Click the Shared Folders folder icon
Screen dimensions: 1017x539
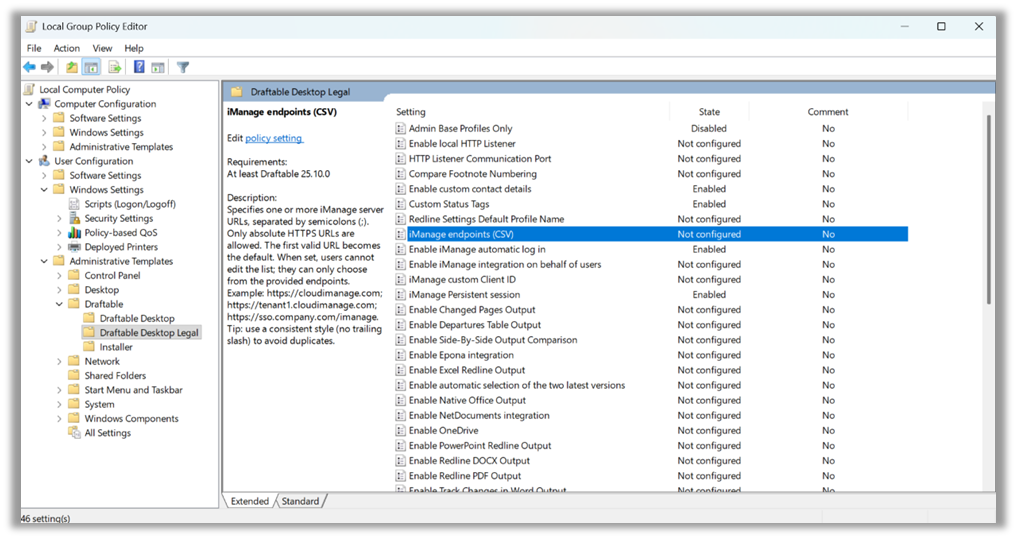click(74, 375)
